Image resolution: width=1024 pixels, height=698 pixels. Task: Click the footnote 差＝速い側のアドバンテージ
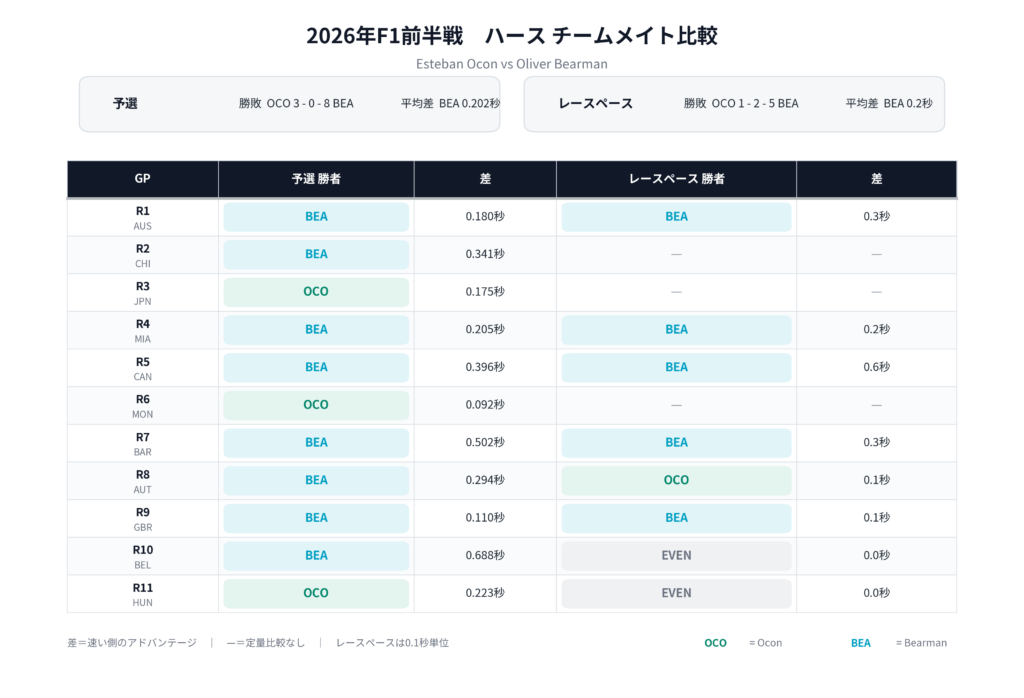[132, 643]
